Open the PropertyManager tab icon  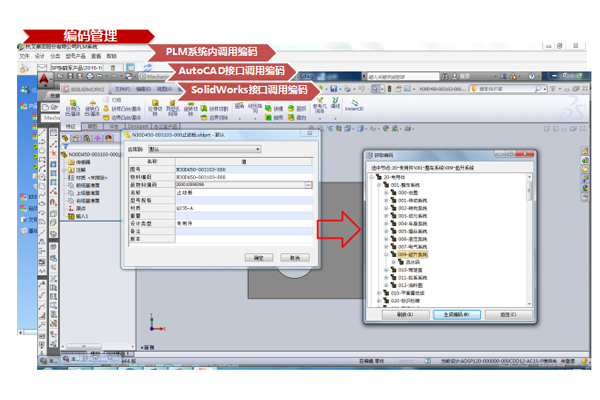point(76,138)
